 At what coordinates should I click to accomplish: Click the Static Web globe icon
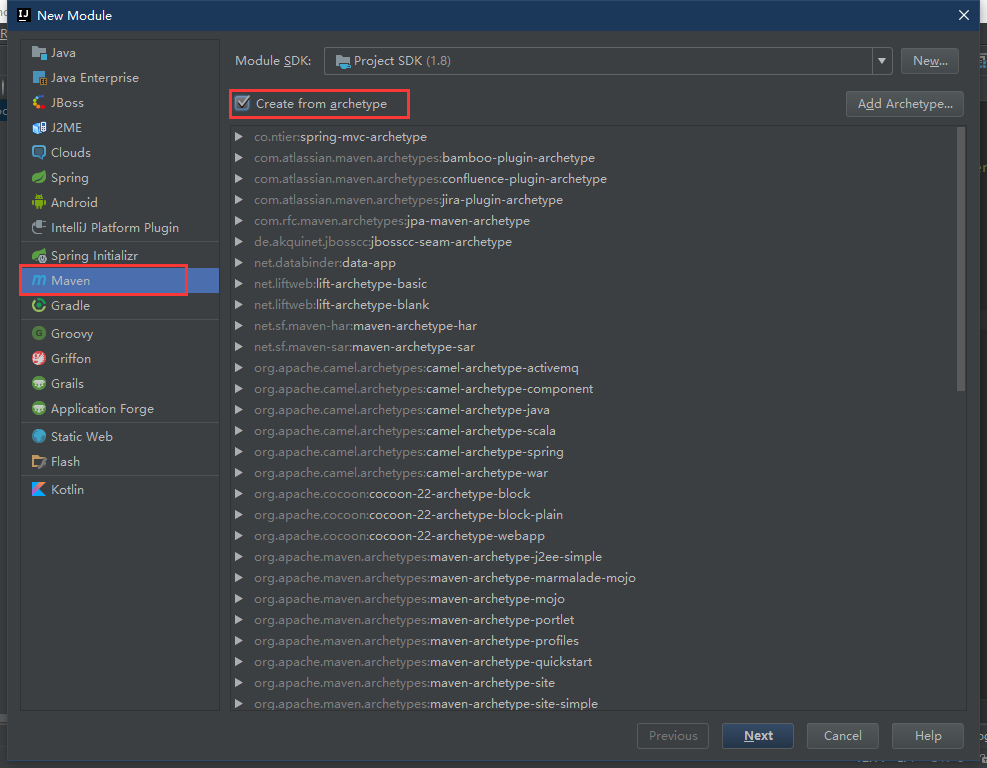[39, 436]
